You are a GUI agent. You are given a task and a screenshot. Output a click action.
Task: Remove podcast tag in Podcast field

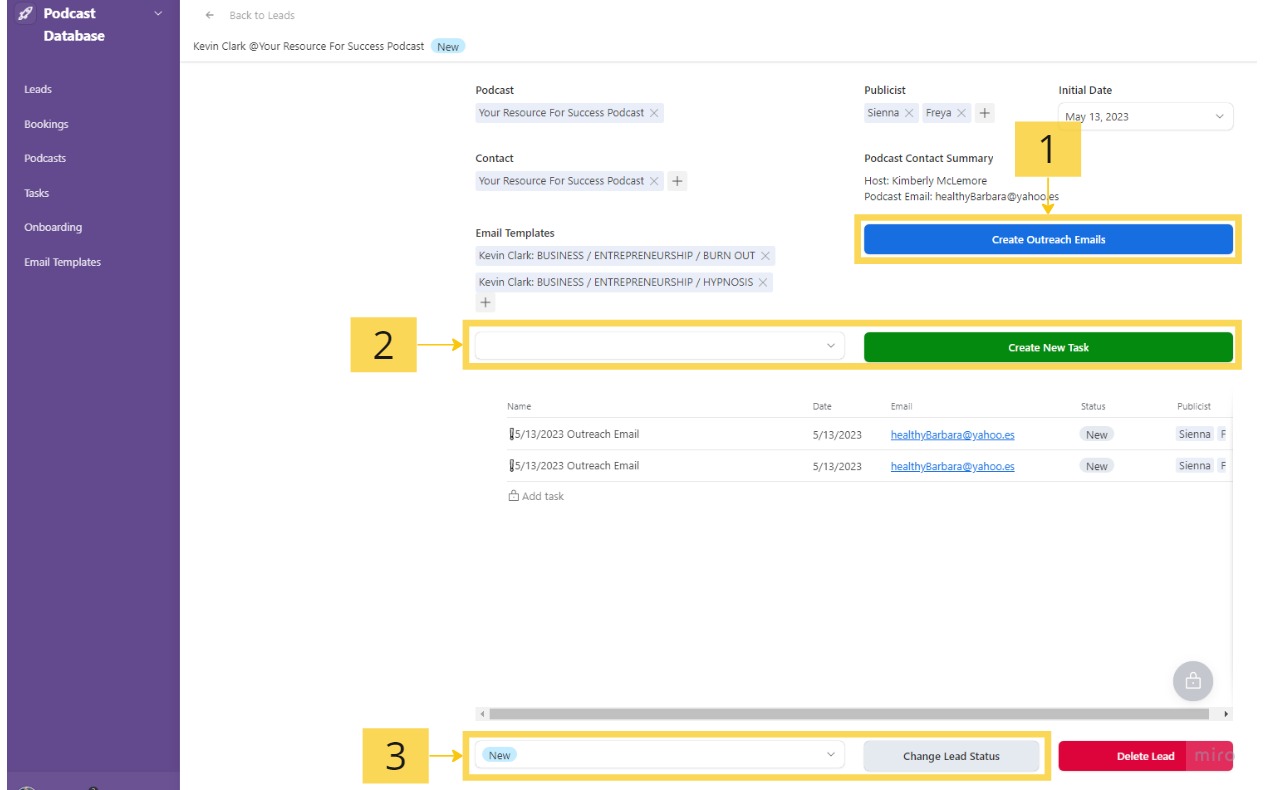[654, 113]
